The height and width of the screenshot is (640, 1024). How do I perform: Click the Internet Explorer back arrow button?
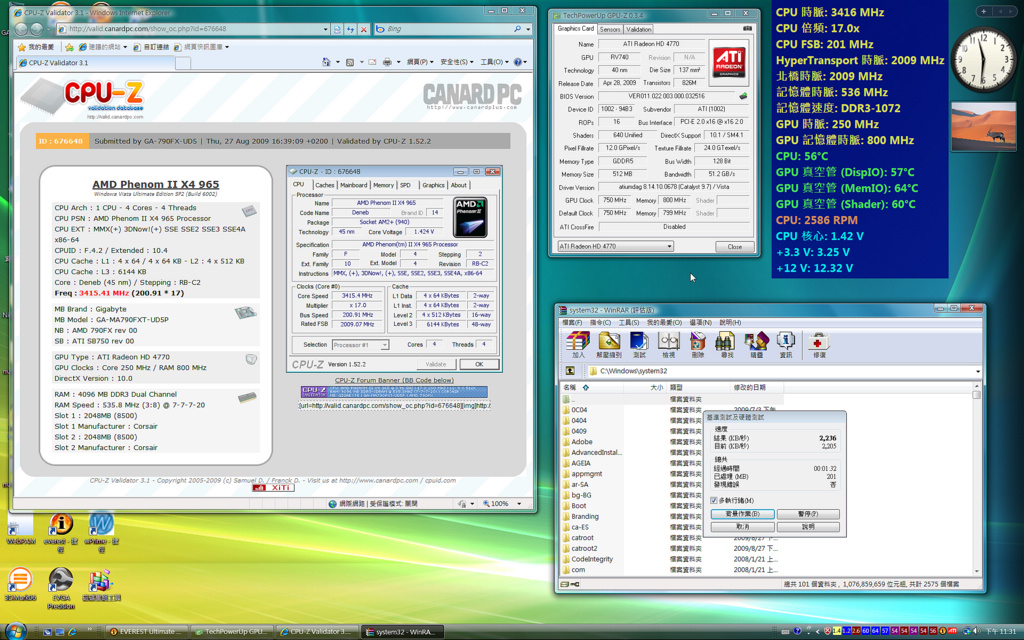[x=22, y=29]
